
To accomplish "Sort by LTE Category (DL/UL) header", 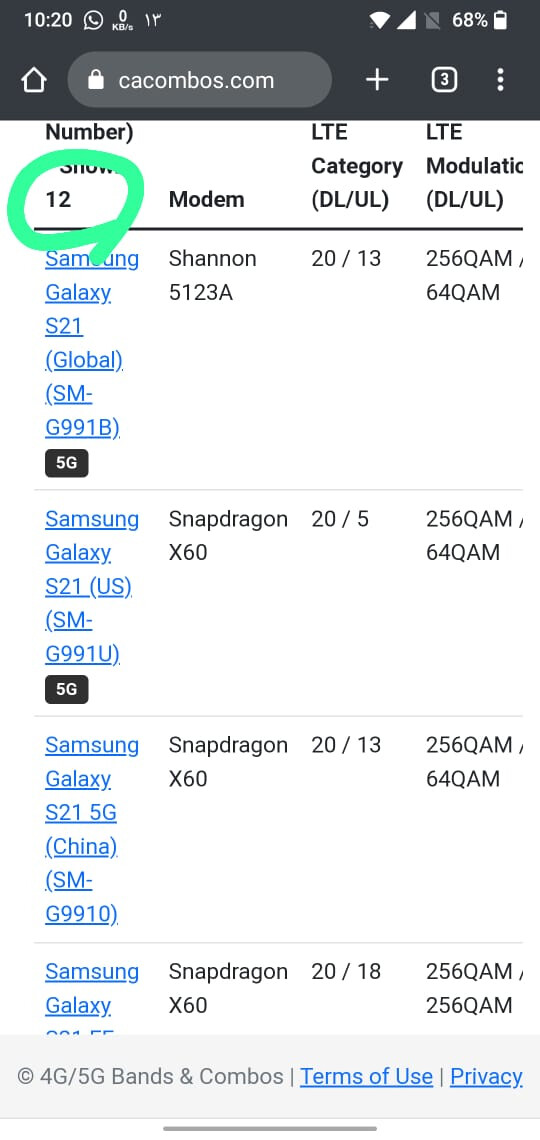I will (x=357, y=166).
